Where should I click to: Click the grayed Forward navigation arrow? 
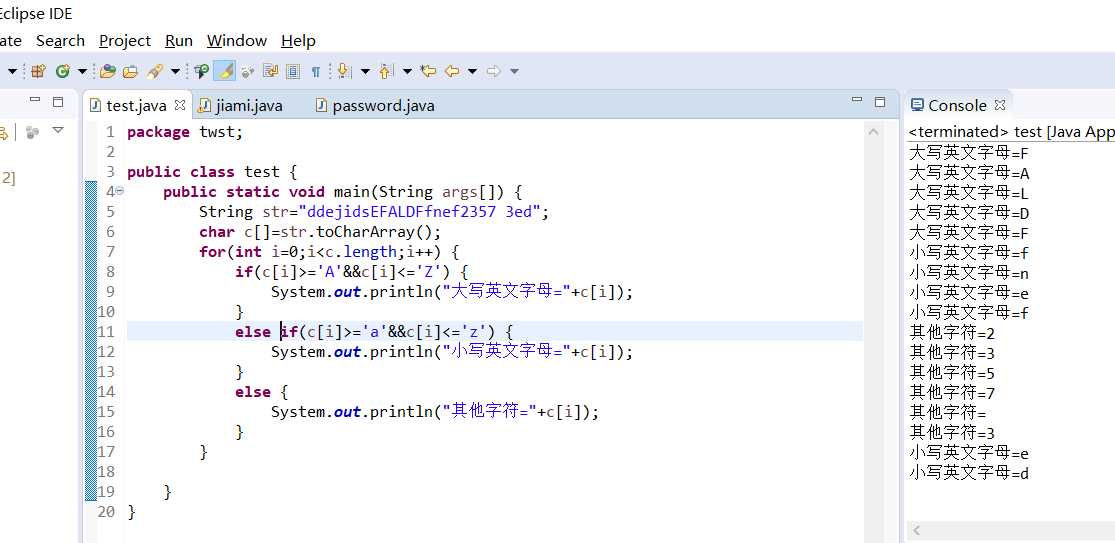tap(494, 71)
